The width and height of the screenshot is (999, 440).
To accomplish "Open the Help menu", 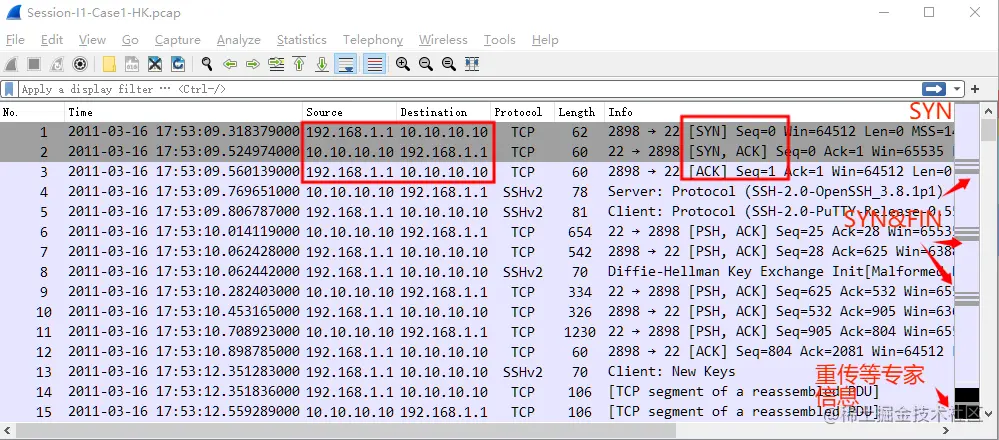I will pyautogui.click(x=545, y=40).
